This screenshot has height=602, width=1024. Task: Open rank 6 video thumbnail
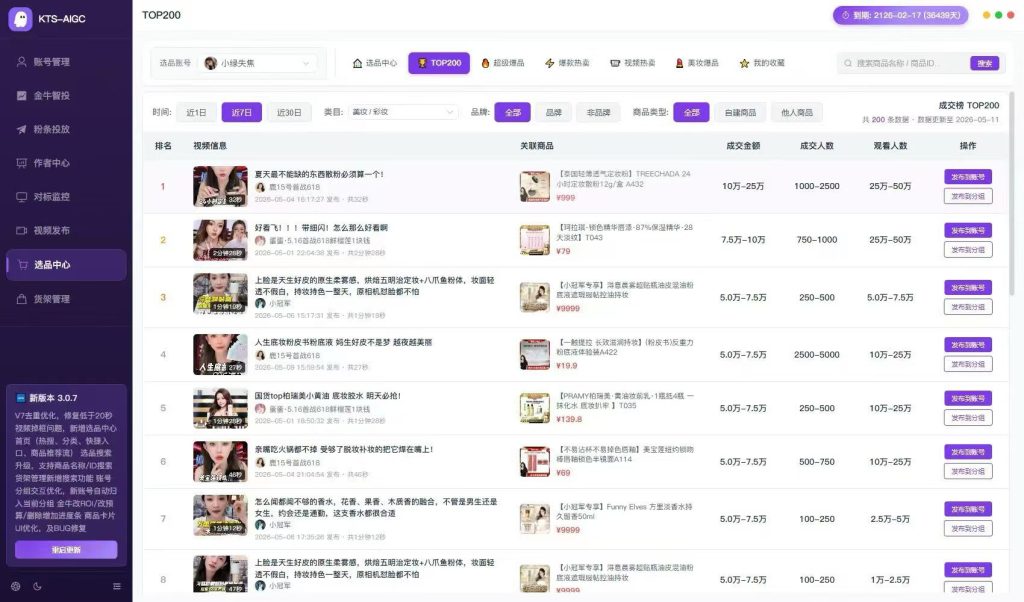[x=220, y=462]
